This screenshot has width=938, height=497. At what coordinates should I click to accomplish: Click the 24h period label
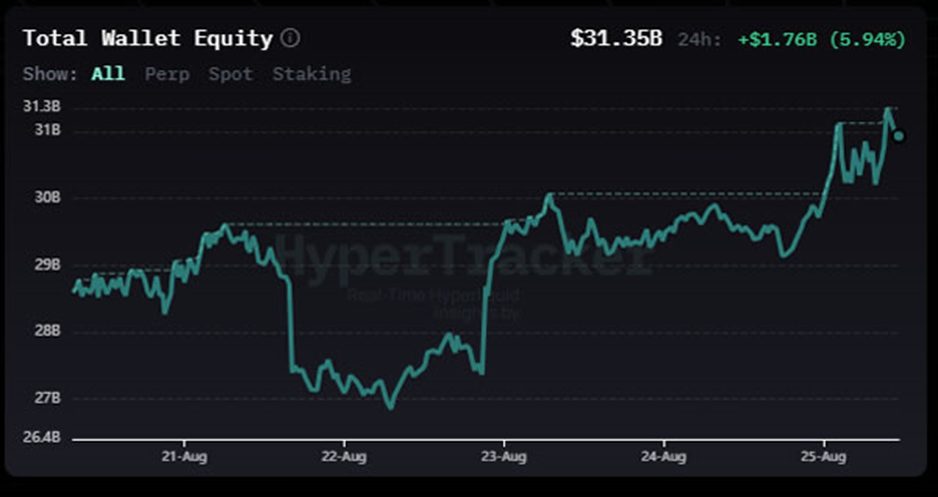(x=699, y=40)
